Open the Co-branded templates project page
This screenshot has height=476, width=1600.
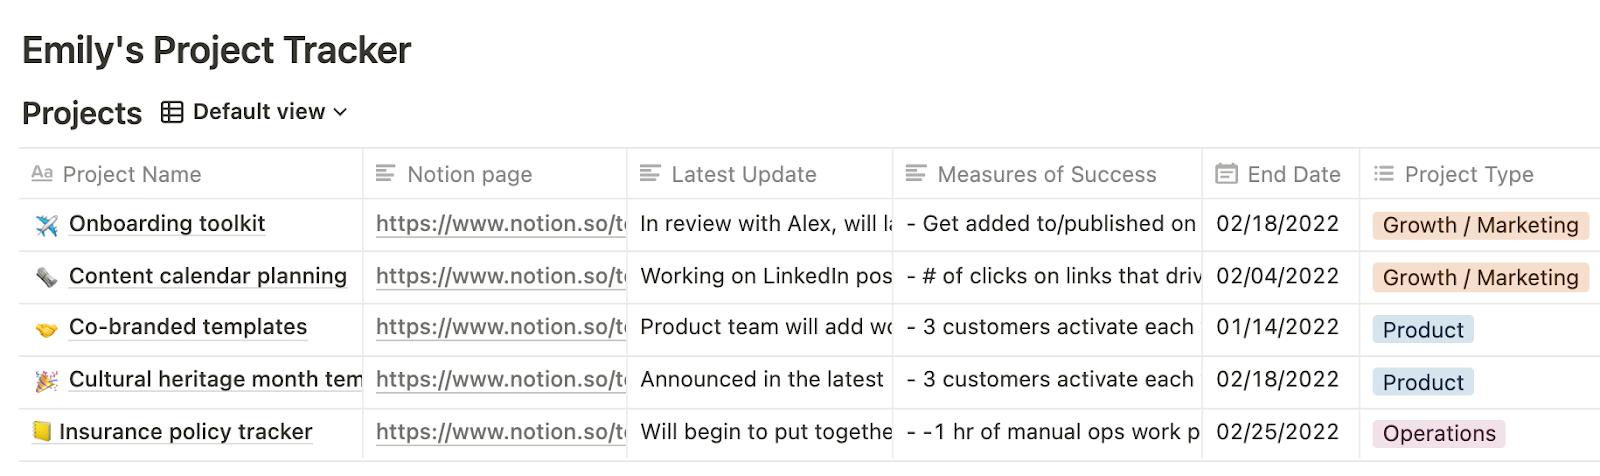(x=188, y=328)
